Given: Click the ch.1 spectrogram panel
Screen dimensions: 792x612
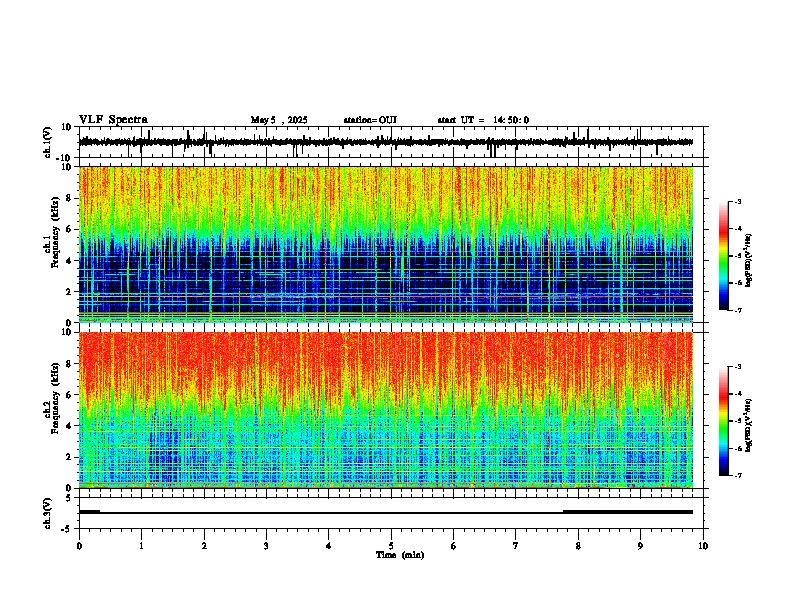Looking at the screenshot, I should pyautogui.click(x=386, y=244).
